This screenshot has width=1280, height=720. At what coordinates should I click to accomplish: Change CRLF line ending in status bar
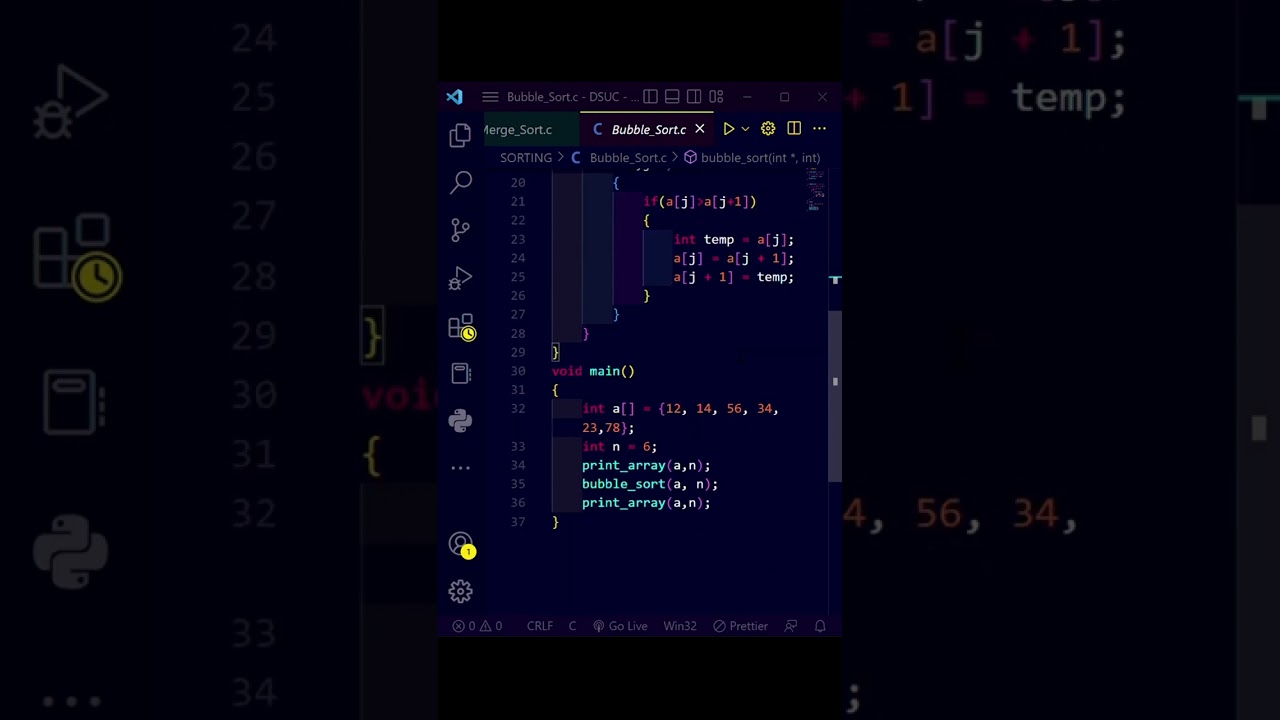point(540,626)
